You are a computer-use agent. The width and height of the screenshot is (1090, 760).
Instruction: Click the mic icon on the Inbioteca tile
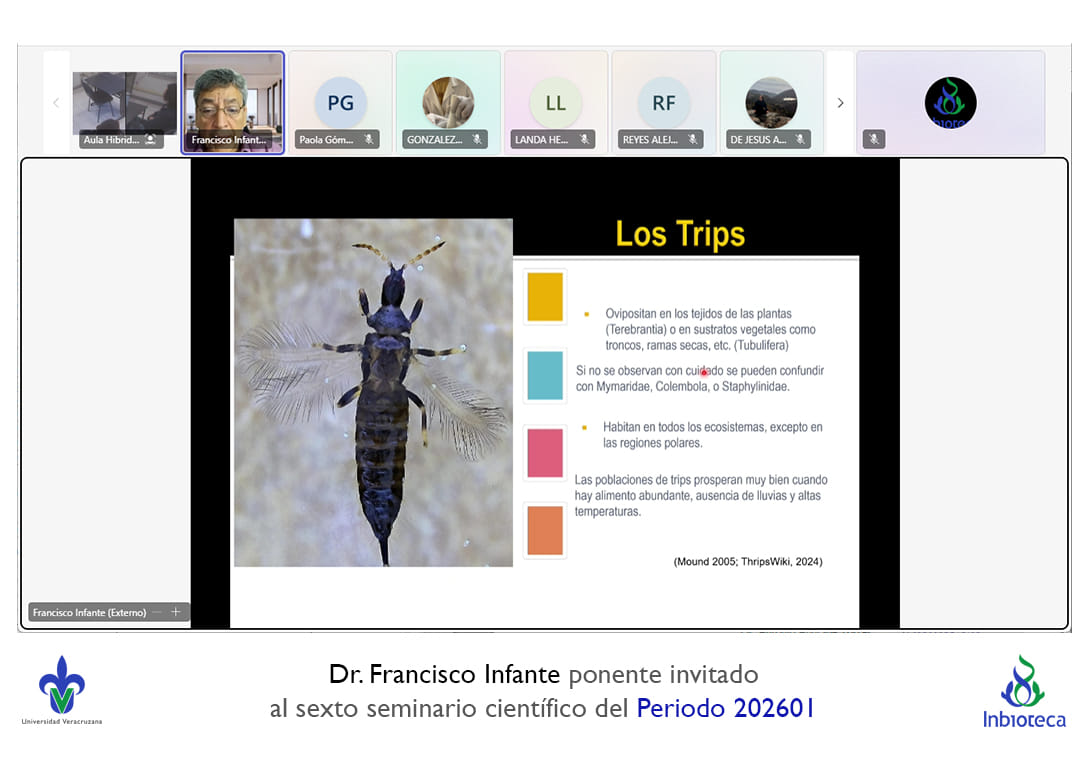click(874, 140)
